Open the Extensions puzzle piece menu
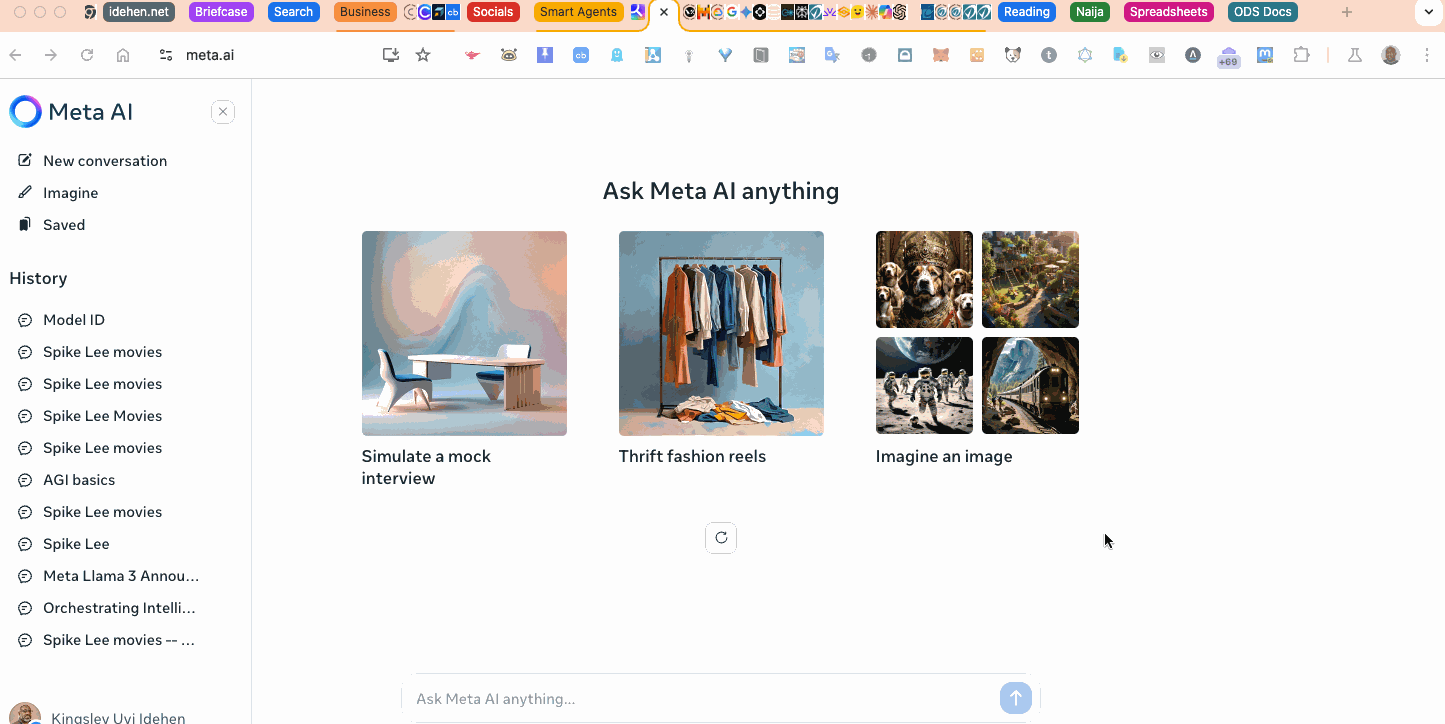The width and height of the screenshot is (1445, 724). (x=1301, y=55)
